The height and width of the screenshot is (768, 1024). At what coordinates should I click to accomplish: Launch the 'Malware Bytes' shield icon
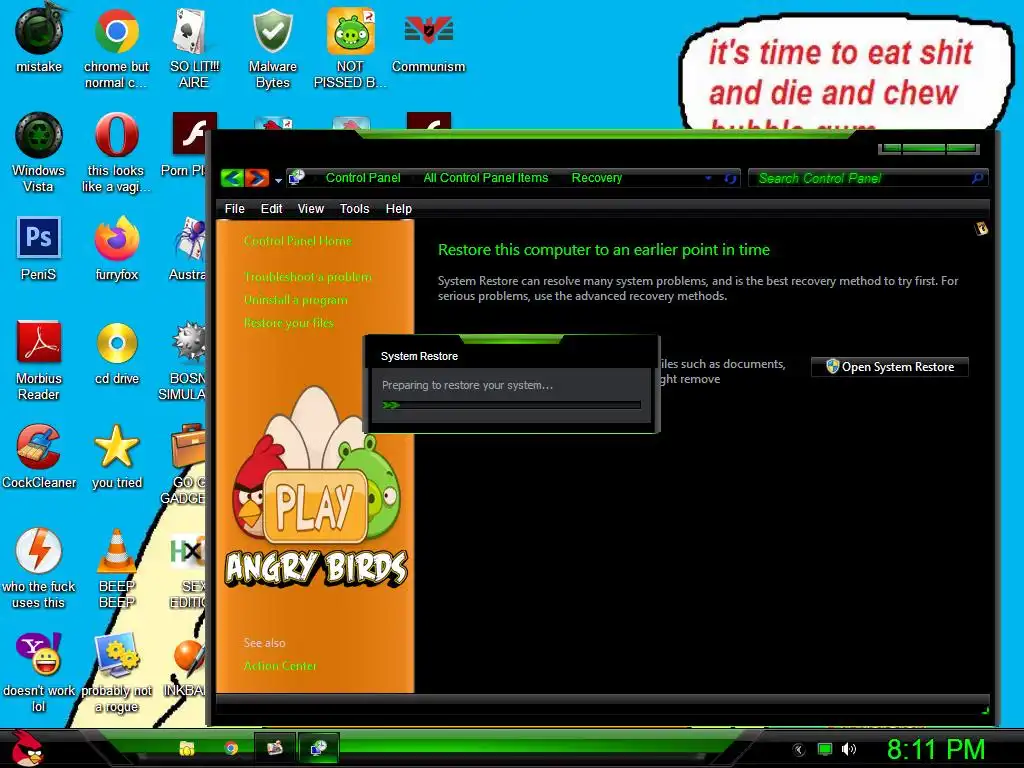272,47
